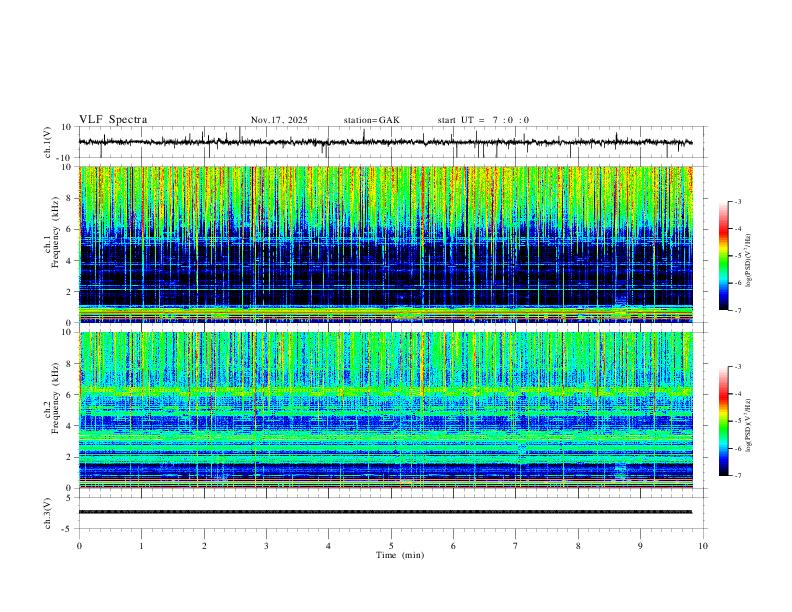Click the '-5' tick on ch.3 voltage axis

click(x=68, y=529)
